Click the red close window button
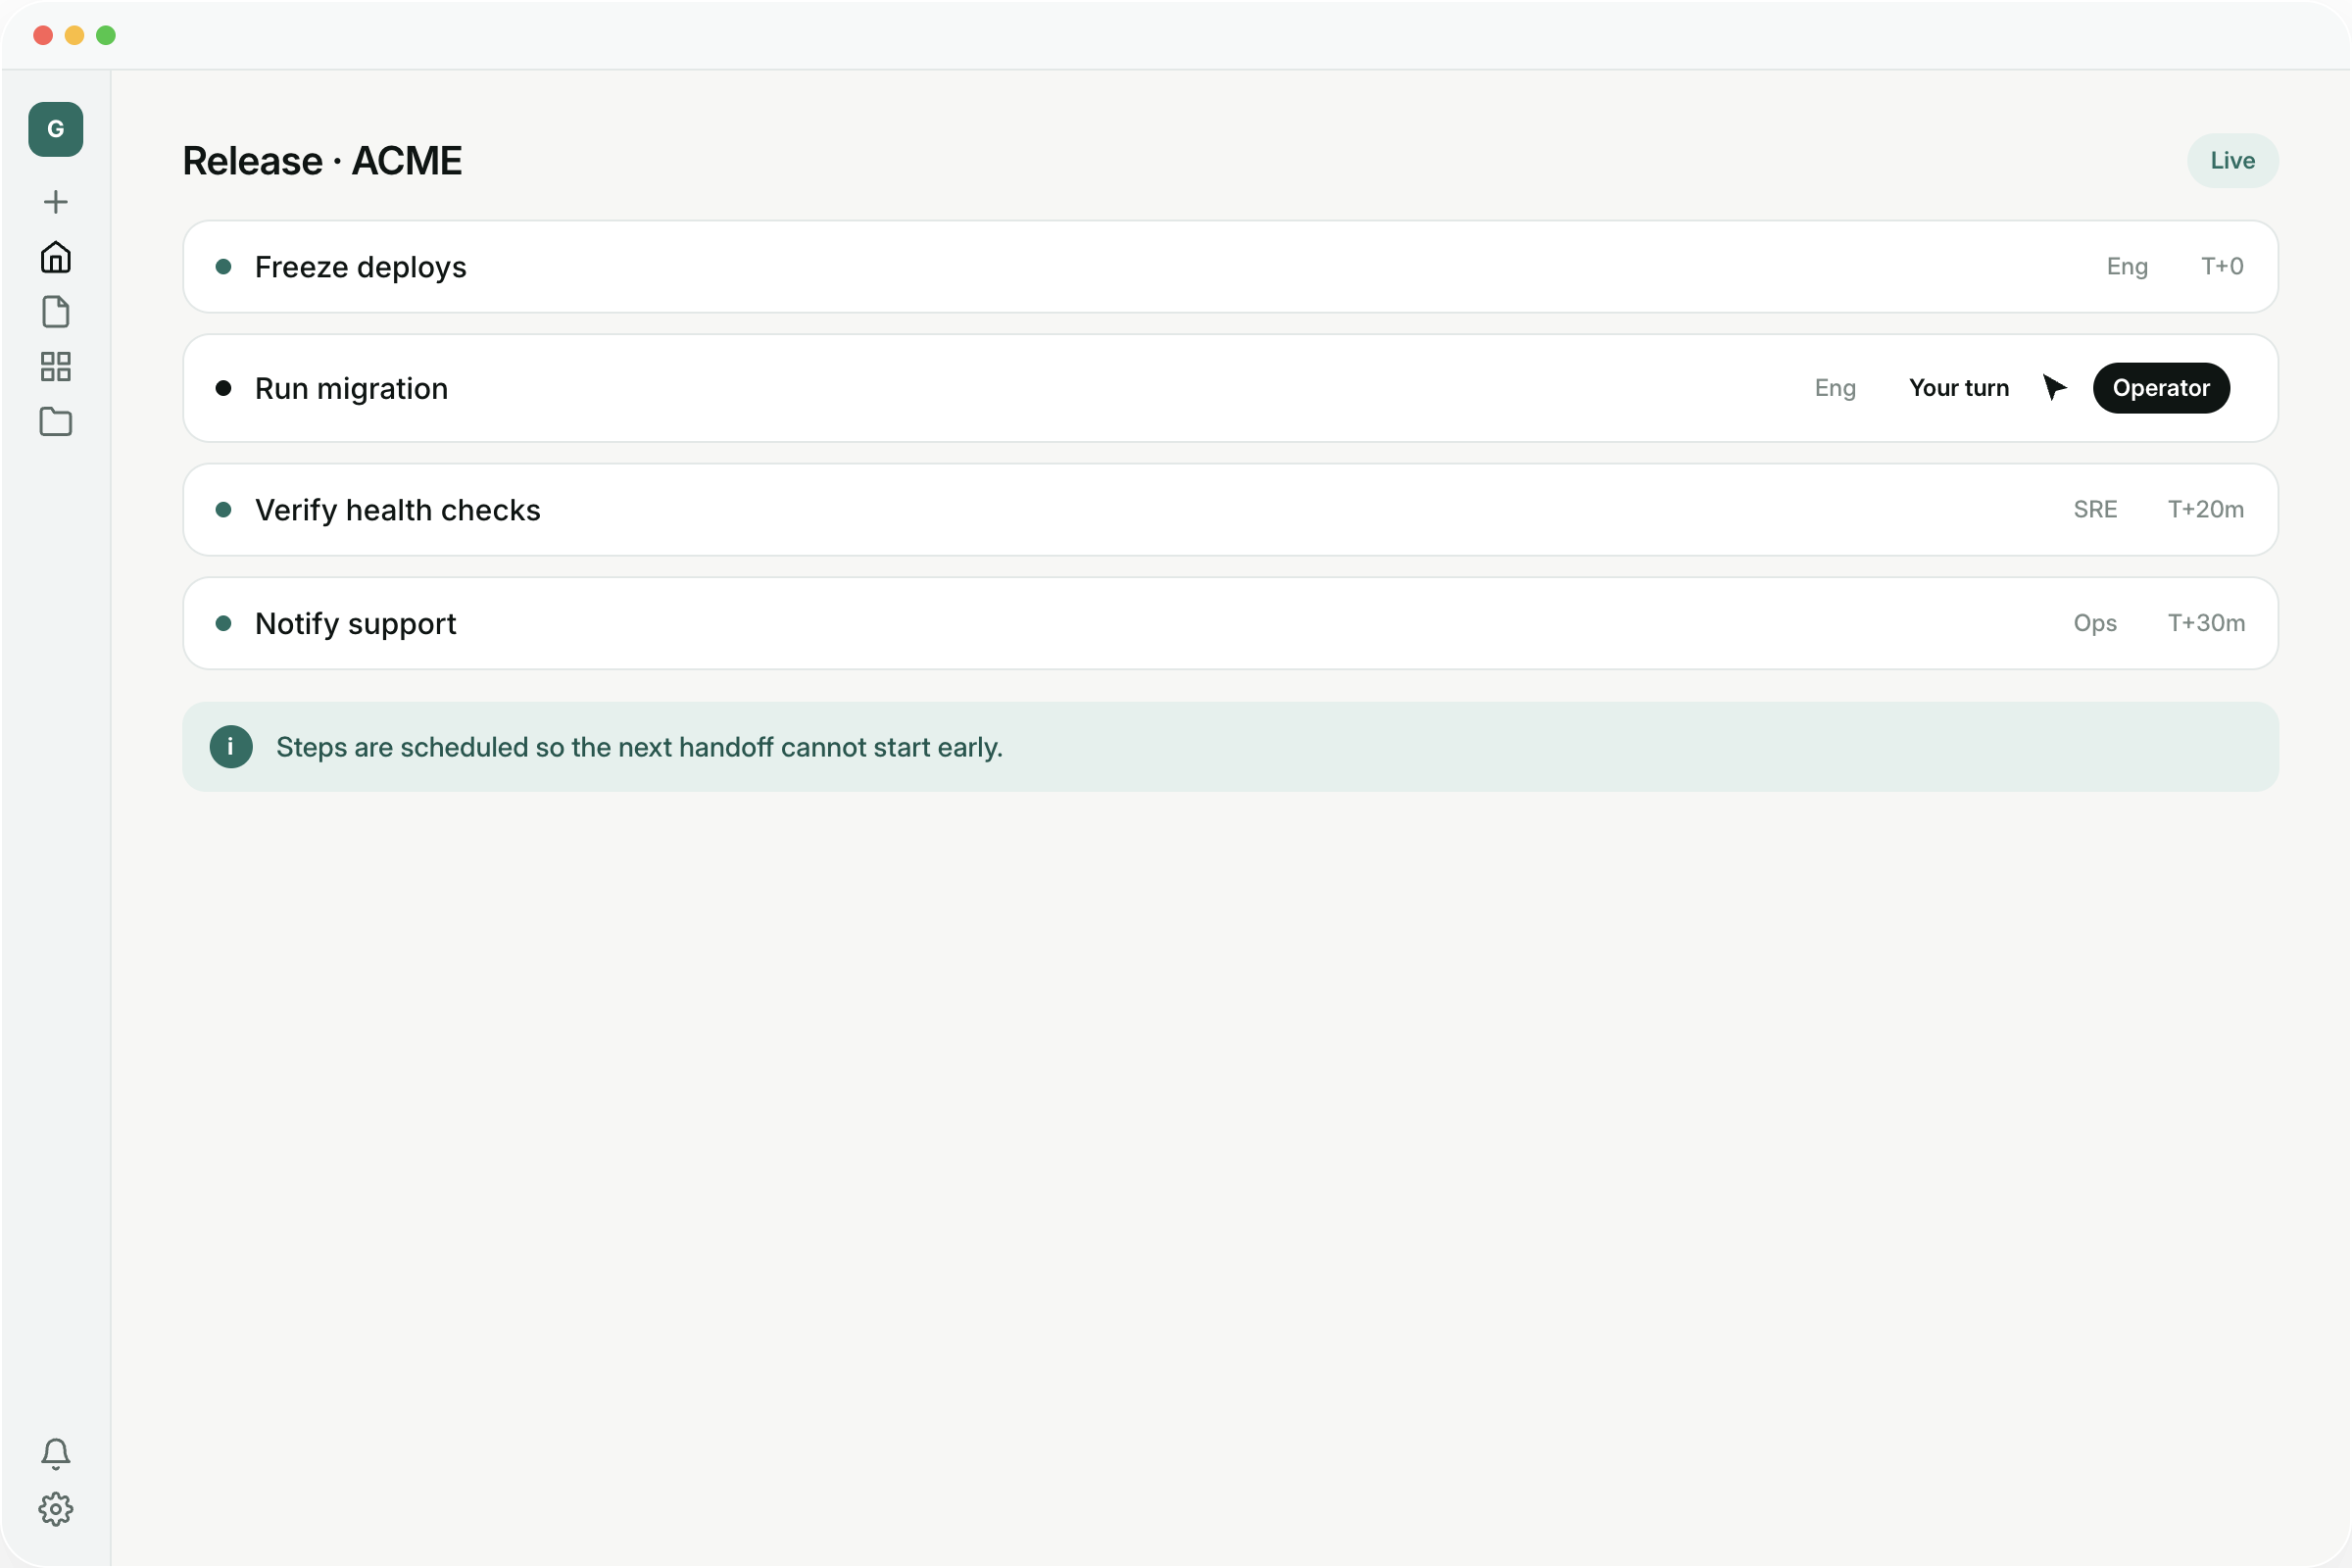The width and height of the screenshot is (2352, 1568). point(43,36)
